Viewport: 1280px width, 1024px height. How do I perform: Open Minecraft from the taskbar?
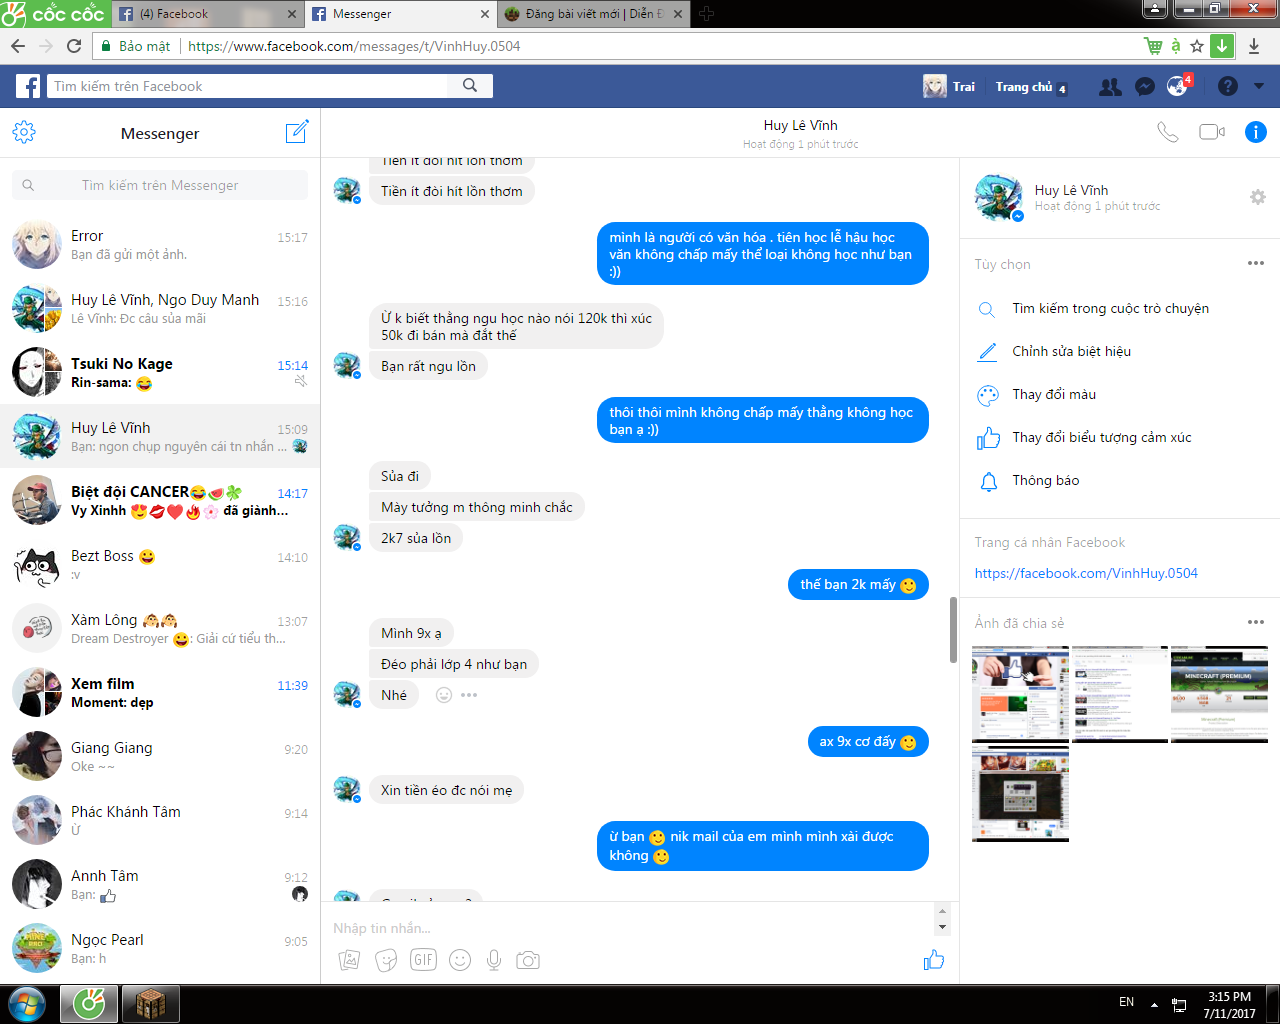(150, 1004)
